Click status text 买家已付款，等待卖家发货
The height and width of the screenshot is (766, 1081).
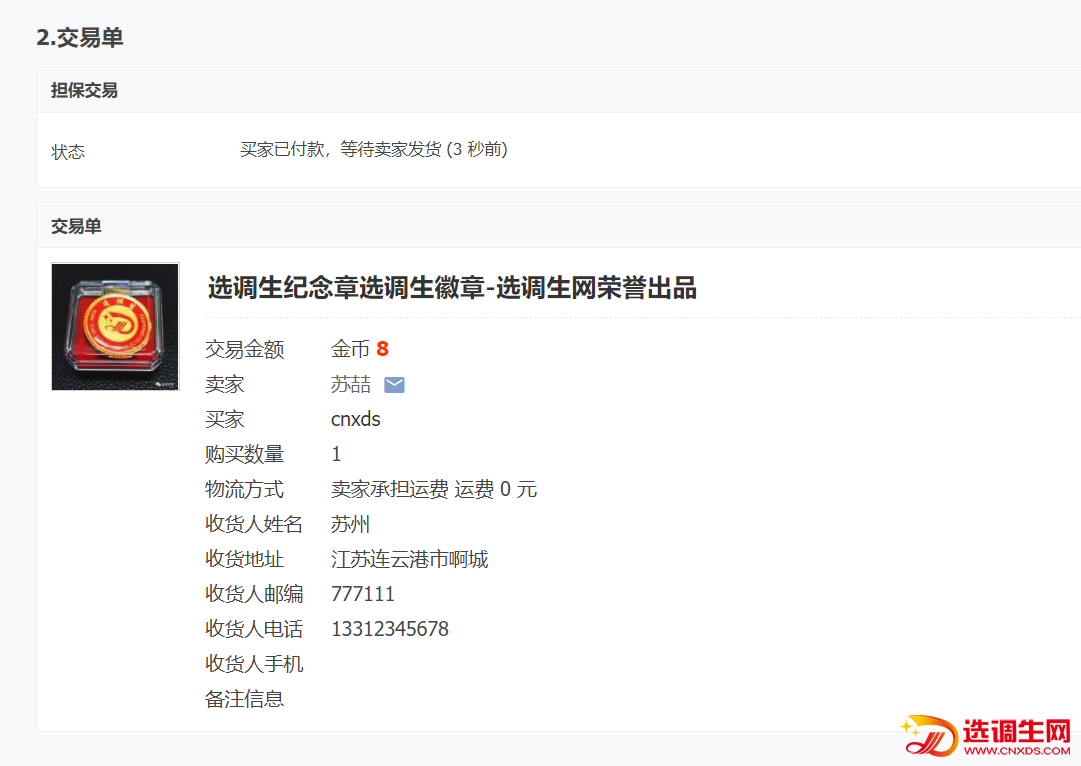coord(341,149)
